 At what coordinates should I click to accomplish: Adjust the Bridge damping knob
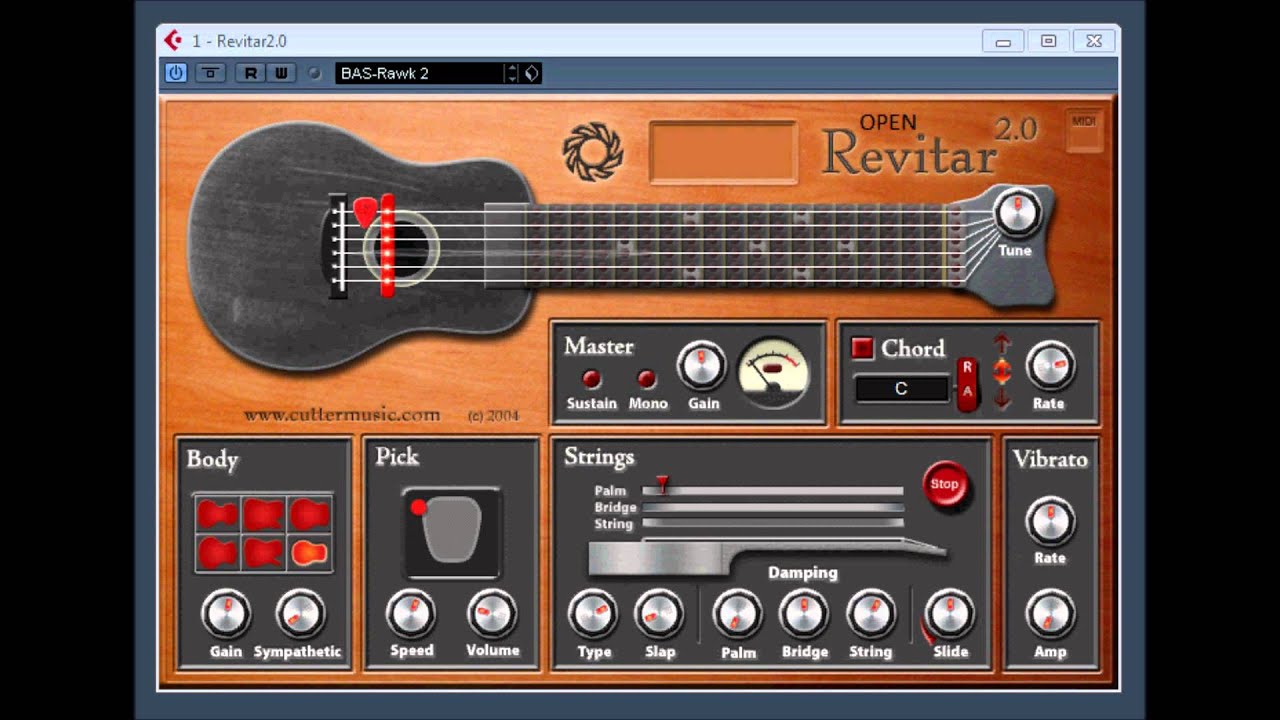click(805, 614)
